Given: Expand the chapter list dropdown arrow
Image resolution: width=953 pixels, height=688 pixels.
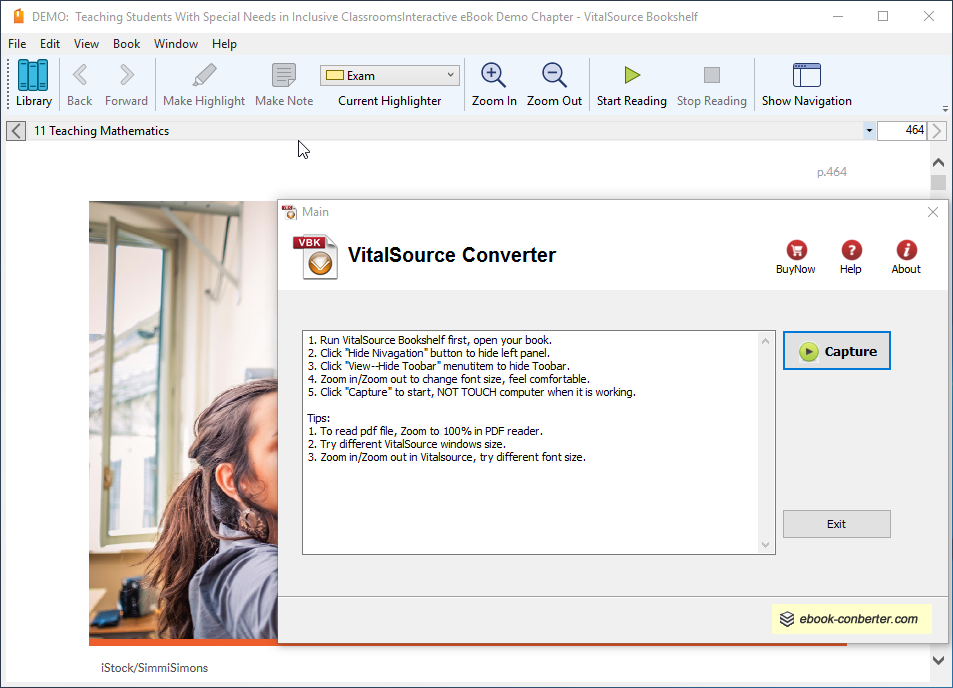Looking at the screenshot, I should click(x=869, y=131).
